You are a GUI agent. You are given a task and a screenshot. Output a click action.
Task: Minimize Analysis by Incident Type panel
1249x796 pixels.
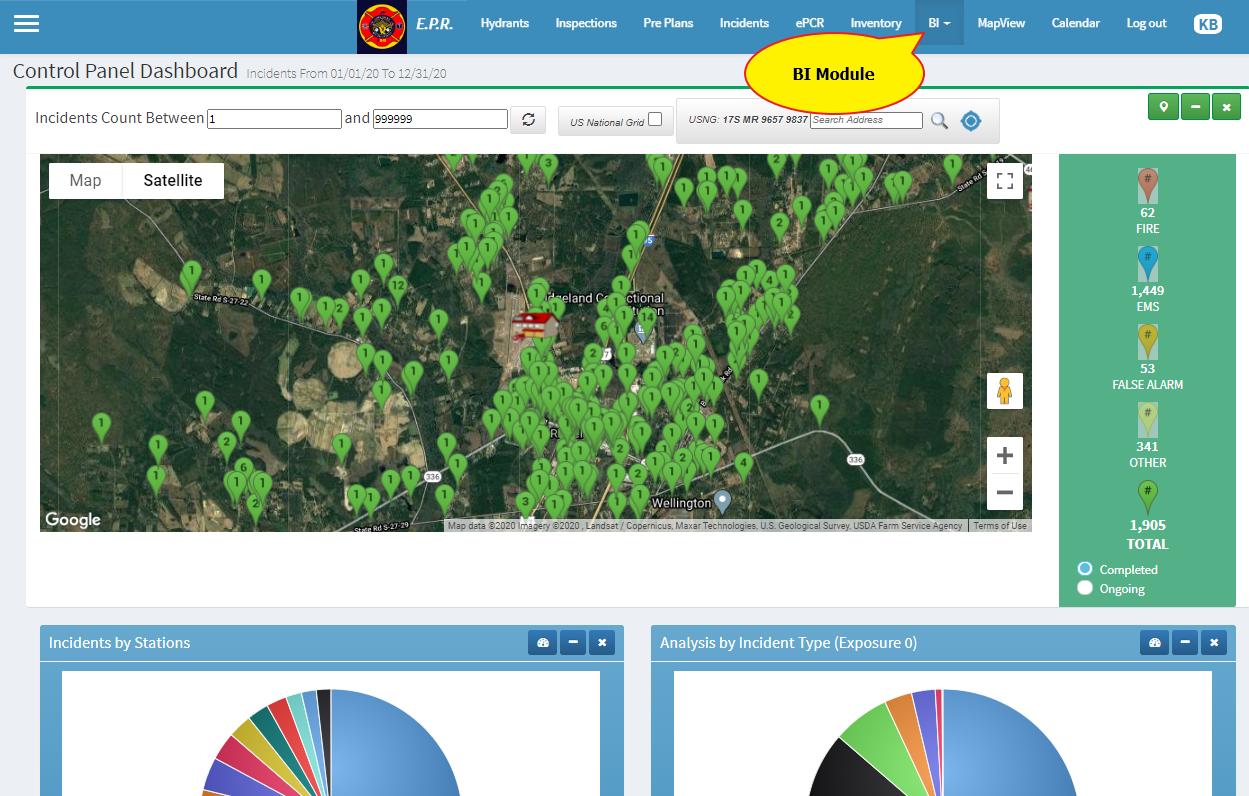click(x=1185, y=643)
